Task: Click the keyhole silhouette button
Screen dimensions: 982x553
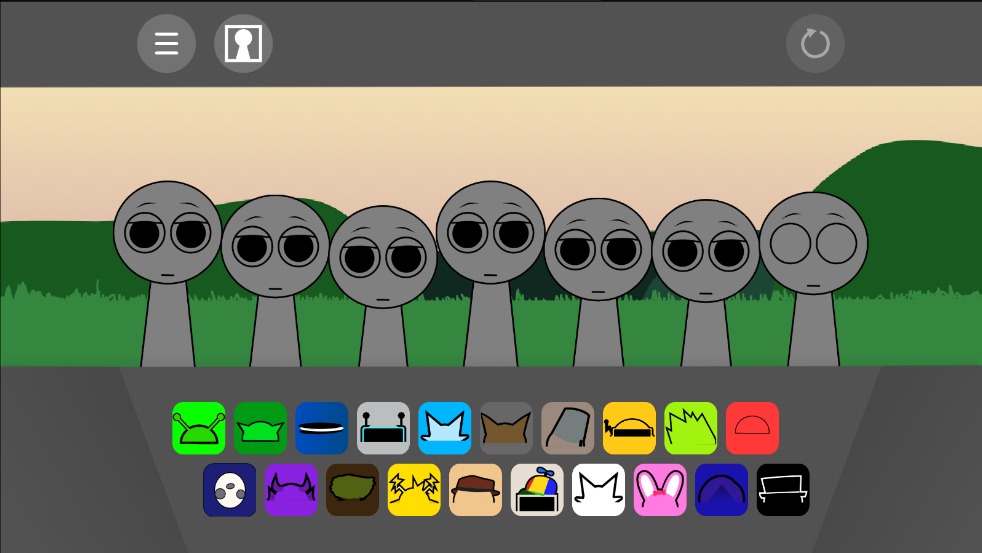Action: [x=243, y=44]
